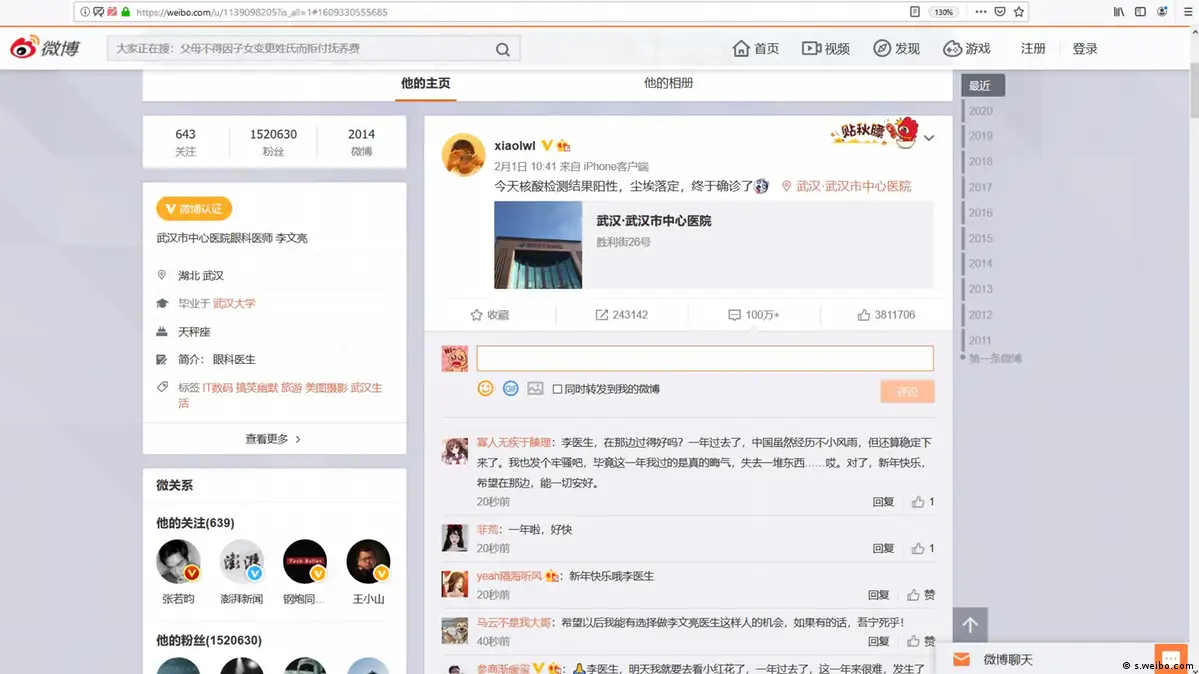Like the post with 3811706 likes
The image size is (1199, 674).
[x=885, y=315]
